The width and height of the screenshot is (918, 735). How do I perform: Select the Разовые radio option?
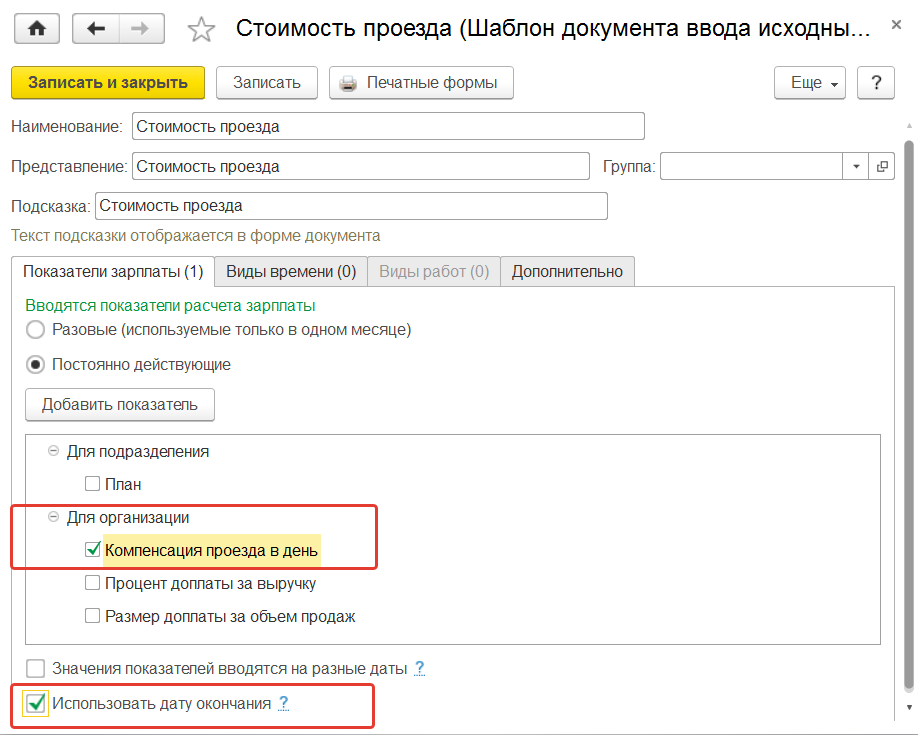(x=36, y=329)
